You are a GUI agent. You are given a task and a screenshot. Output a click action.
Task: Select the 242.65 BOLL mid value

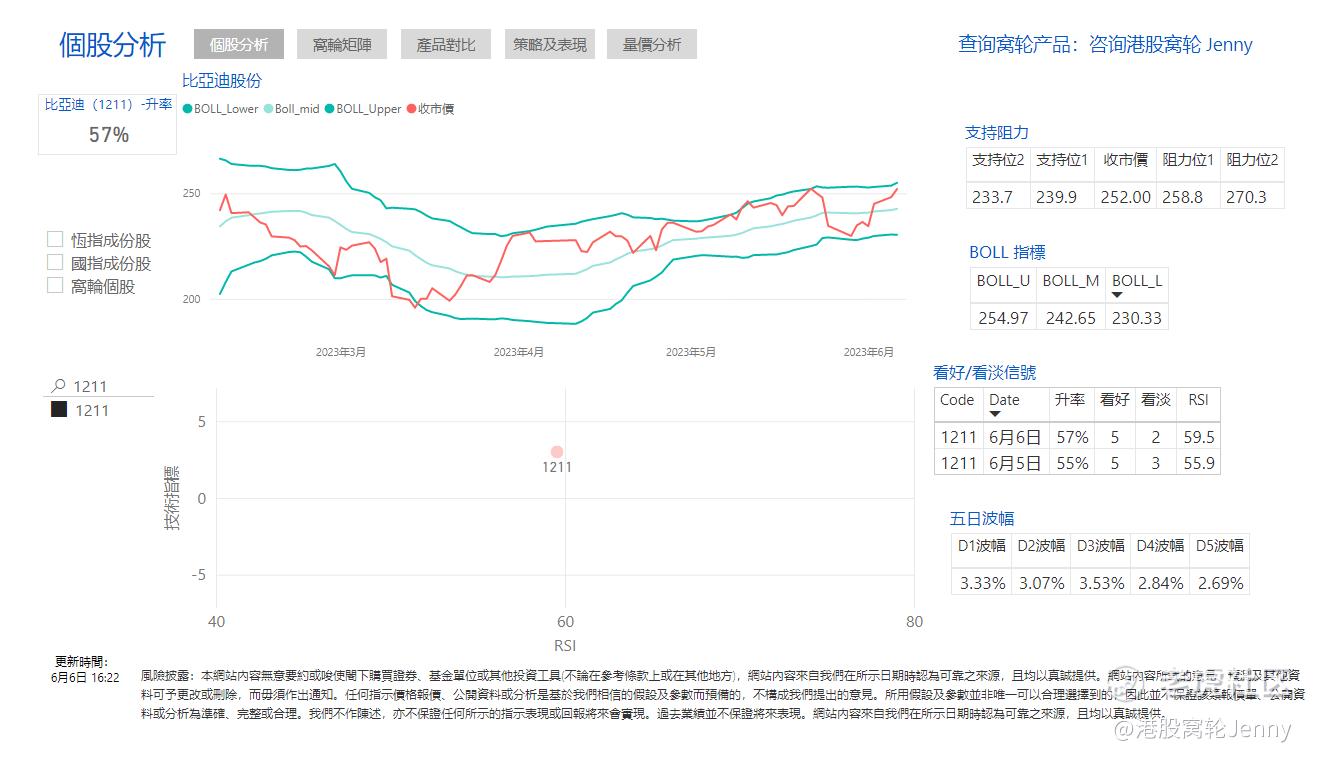[x=1070, y=318]
